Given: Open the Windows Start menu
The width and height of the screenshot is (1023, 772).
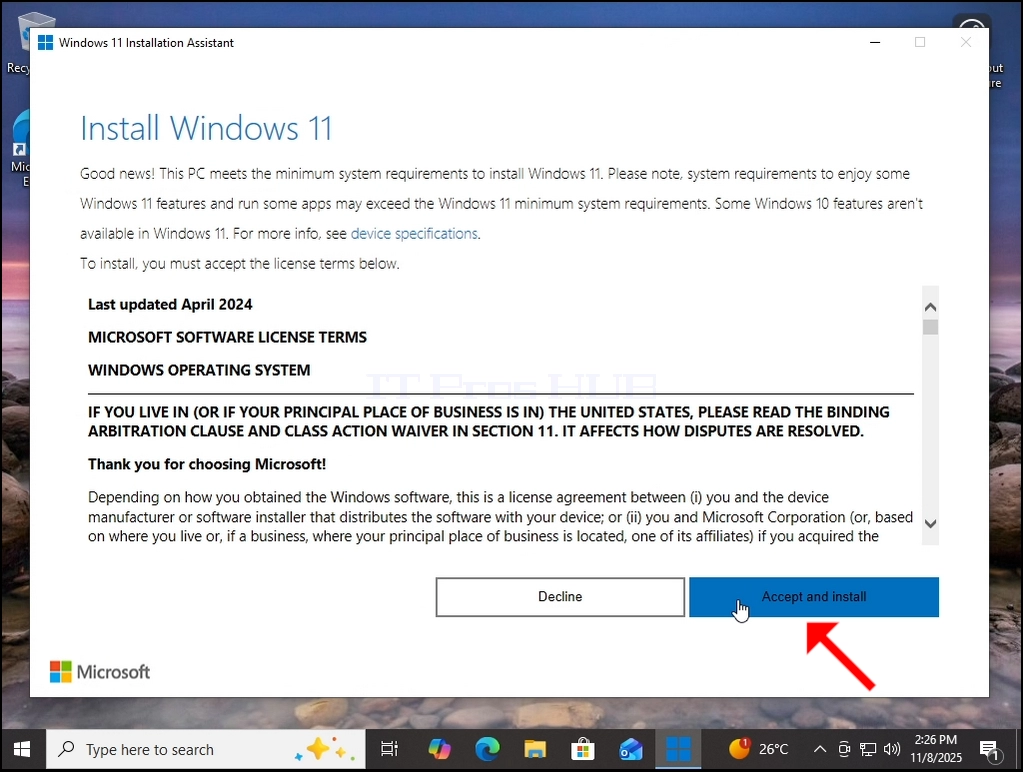Looking at the screenshot, I should tap(22, 750).
